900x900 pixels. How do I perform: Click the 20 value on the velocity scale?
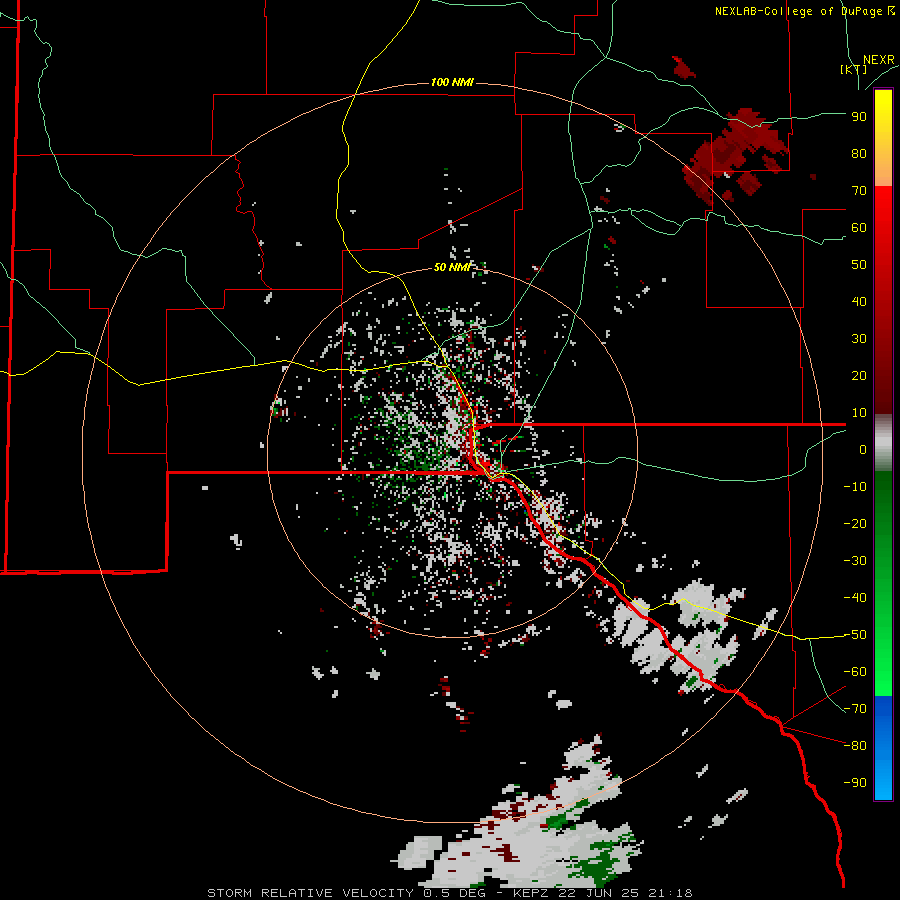pos(859,376)
